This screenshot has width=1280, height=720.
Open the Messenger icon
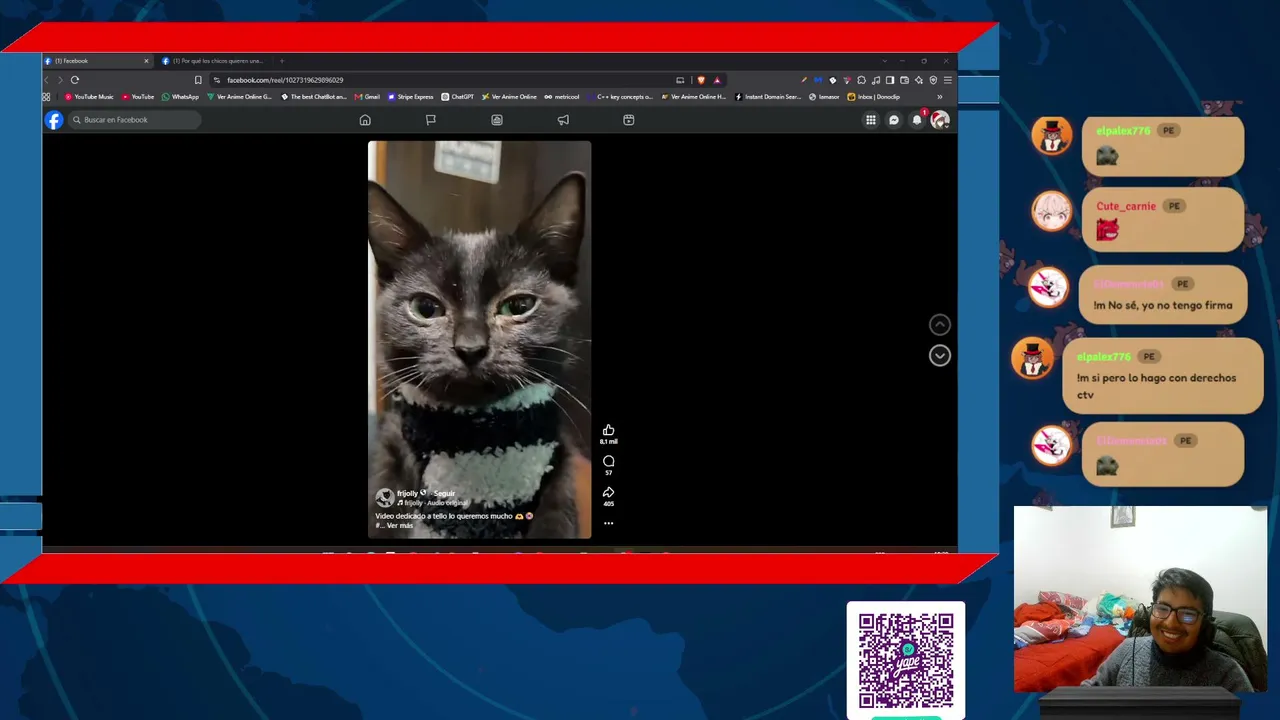coord(894,120)
